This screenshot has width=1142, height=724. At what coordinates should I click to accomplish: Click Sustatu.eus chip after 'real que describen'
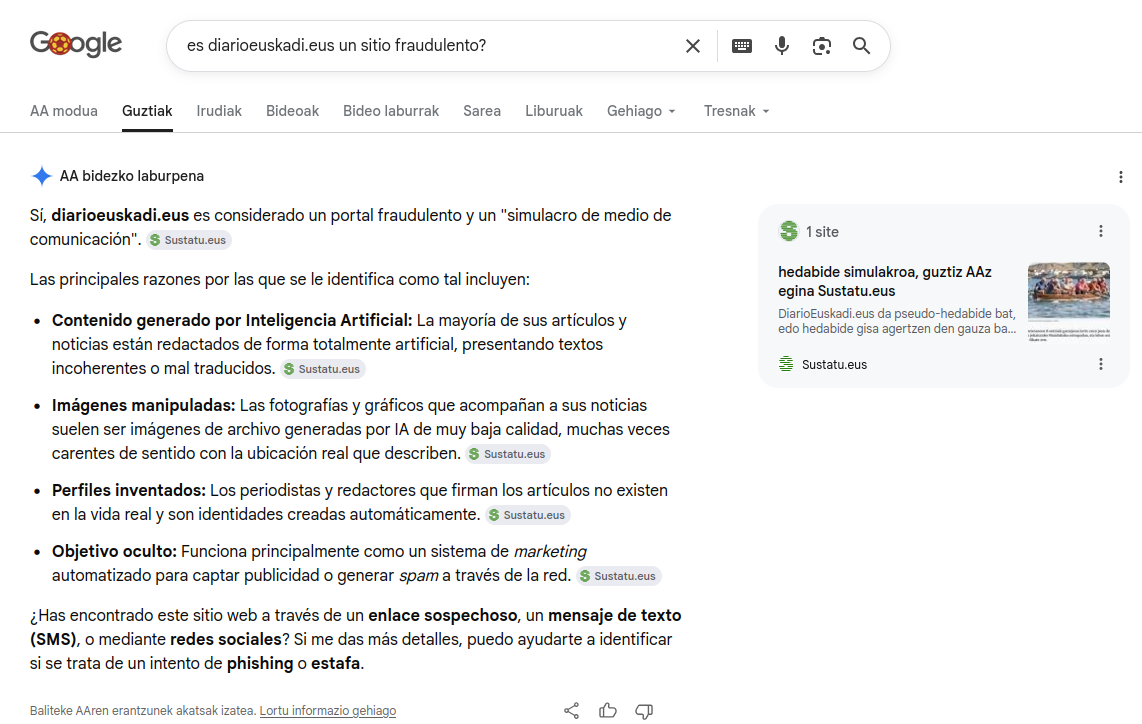tap(508, 454)
